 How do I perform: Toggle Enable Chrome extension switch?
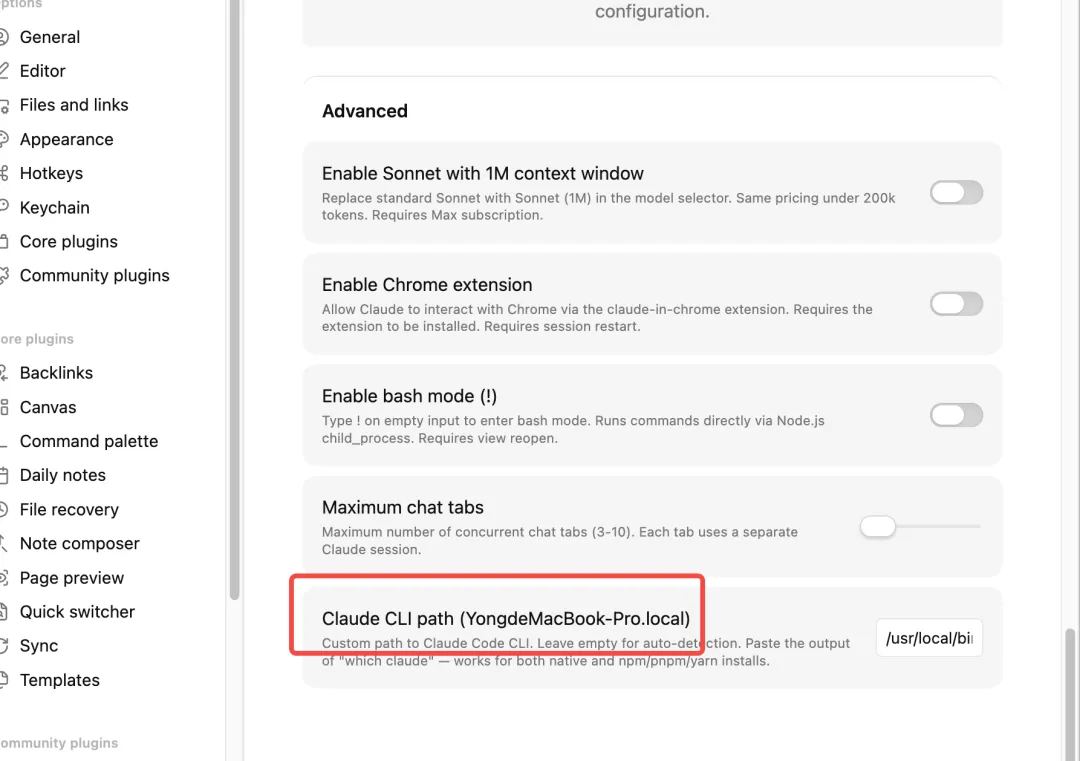[x=956, y=304]
